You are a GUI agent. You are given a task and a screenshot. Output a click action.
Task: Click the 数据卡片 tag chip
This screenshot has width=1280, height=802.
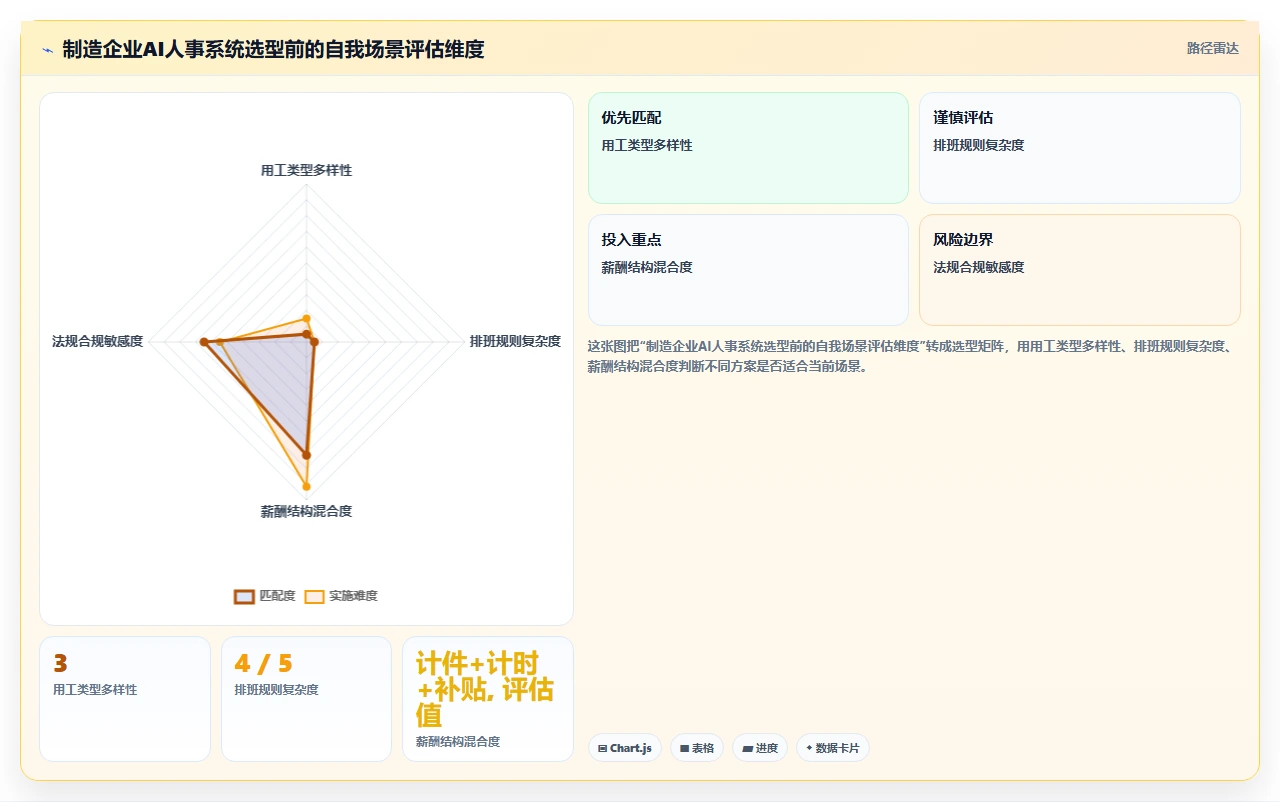[x=833, y=748]
